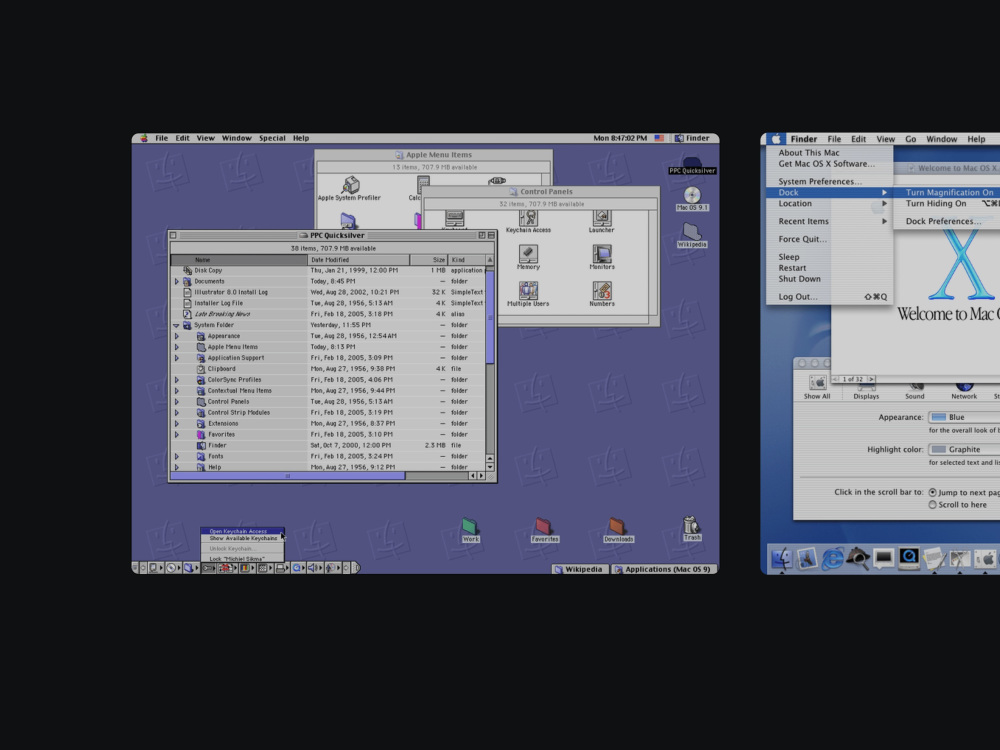1000x750 pixels.
Task: Open Mail from the Mac OS X Dock
Action: click(807, 559)
